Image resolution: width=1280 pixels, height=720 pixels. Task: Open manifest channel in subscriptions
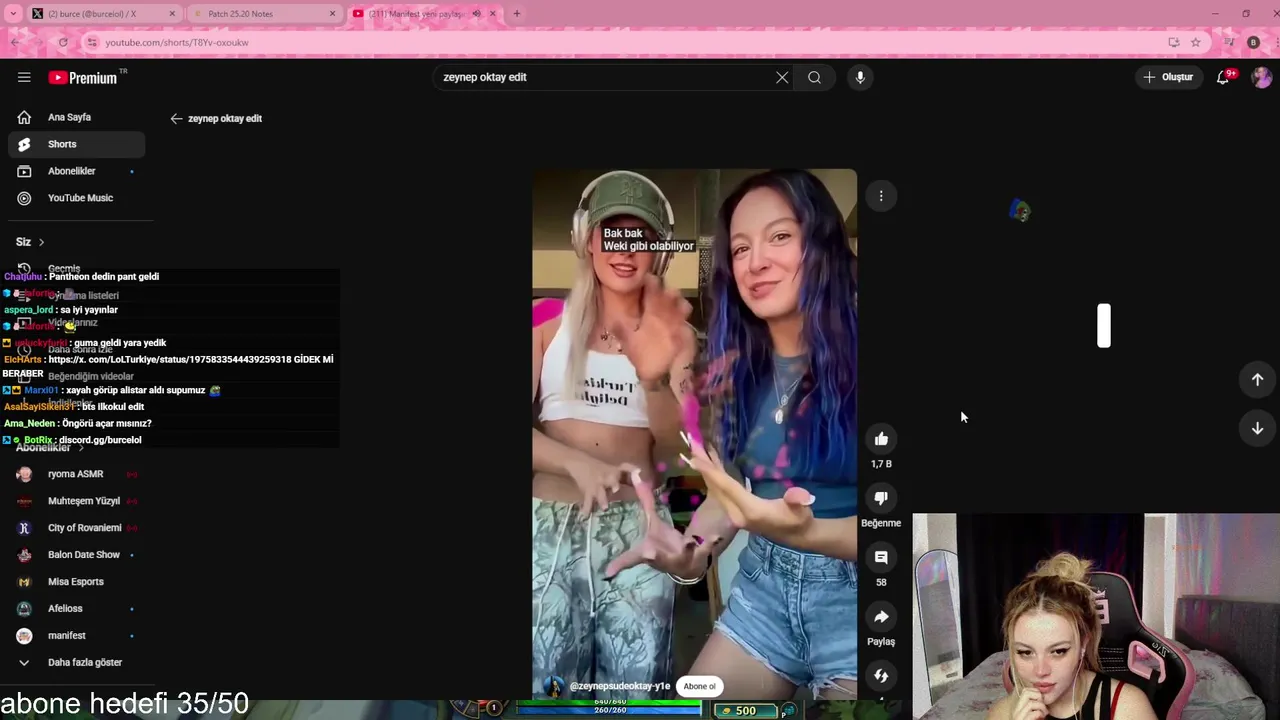[x=76, y=636]
